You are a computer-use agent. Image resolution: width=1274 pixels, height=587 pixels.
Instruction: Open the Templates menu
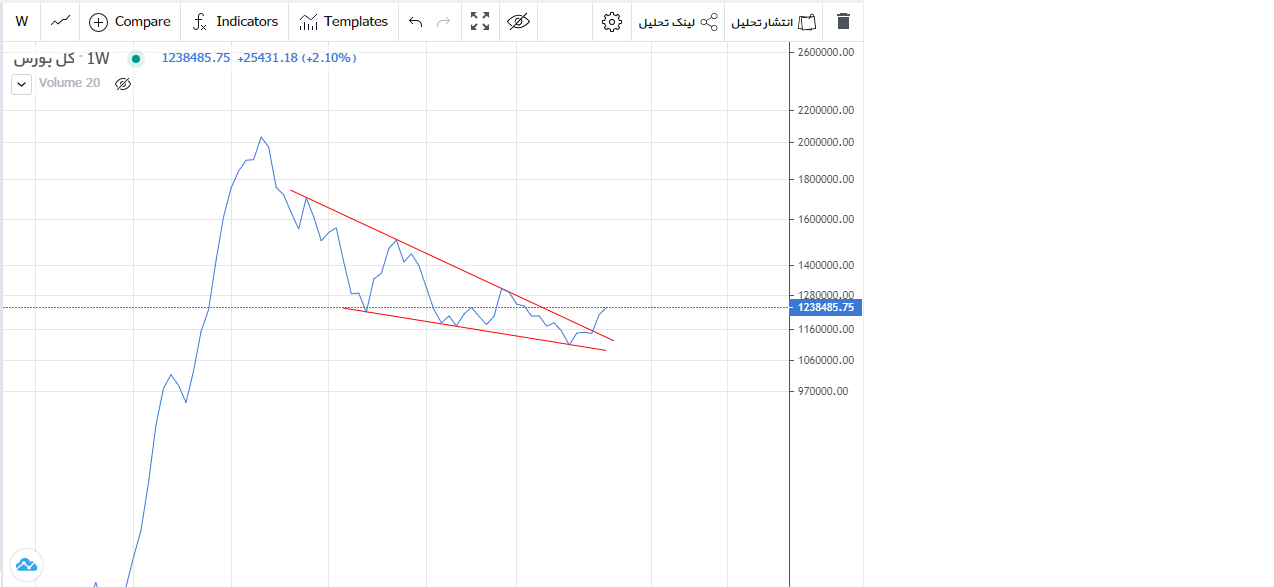point(343,21)
